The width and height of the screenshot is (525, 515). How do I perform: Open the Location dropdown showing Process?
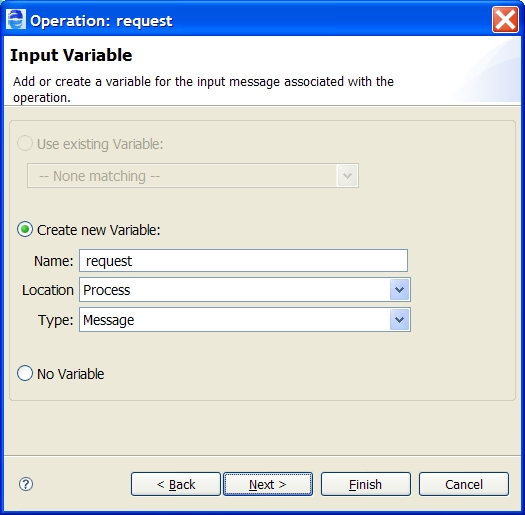[245, 290]
